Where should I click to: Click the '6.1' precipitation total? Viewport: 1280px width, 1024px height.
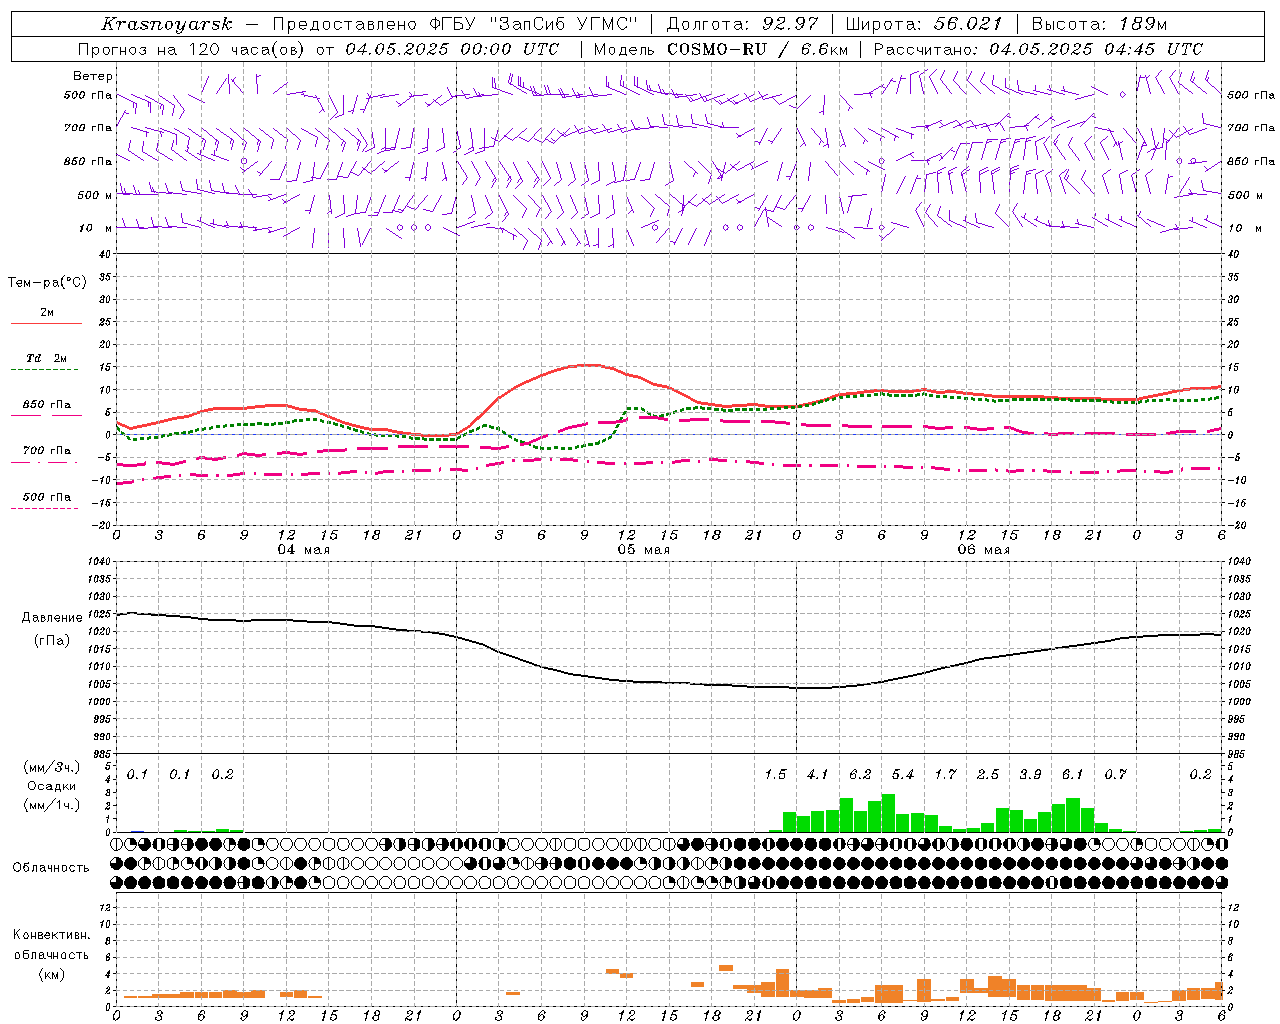pyautogui.click(x=1072, y=775)
